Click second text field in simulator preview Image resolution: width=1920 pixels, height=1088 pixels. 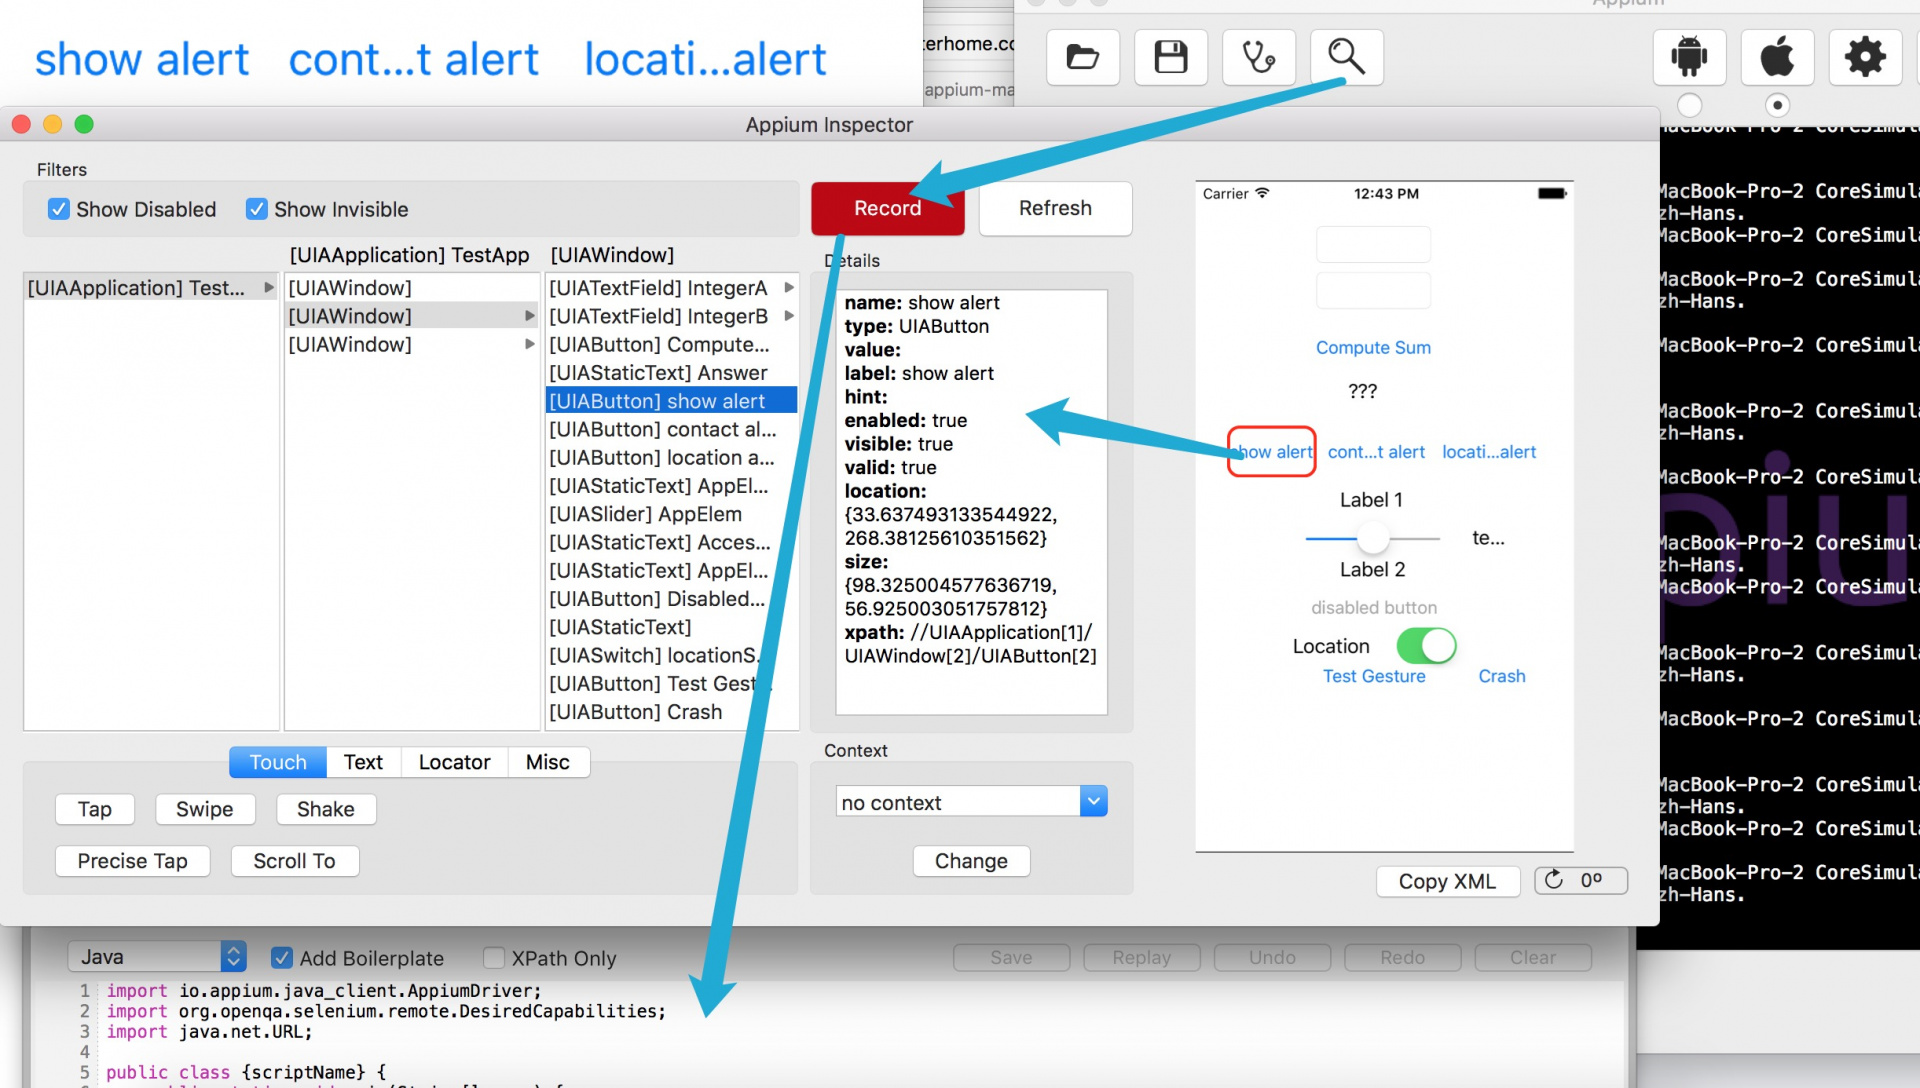(1373, 290)
